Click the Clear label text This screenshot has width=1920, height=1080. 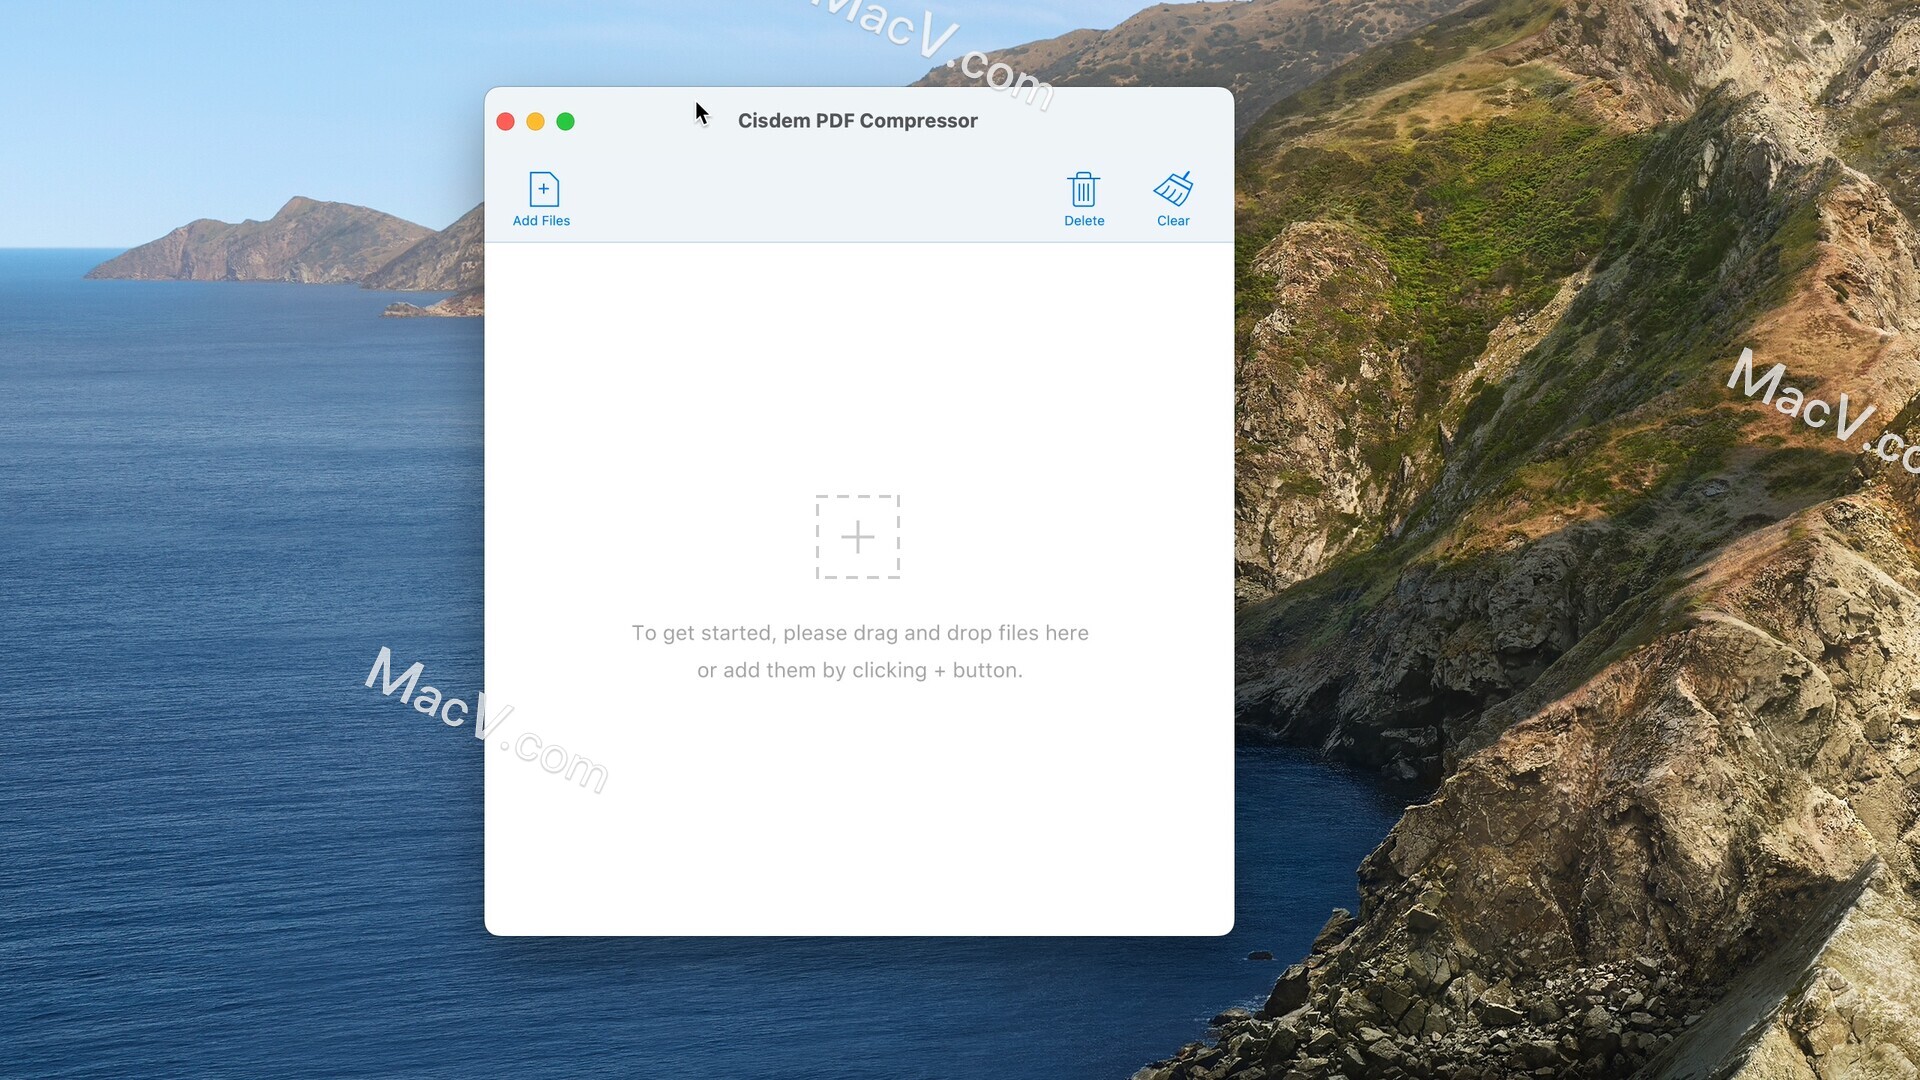(1172, 221)
